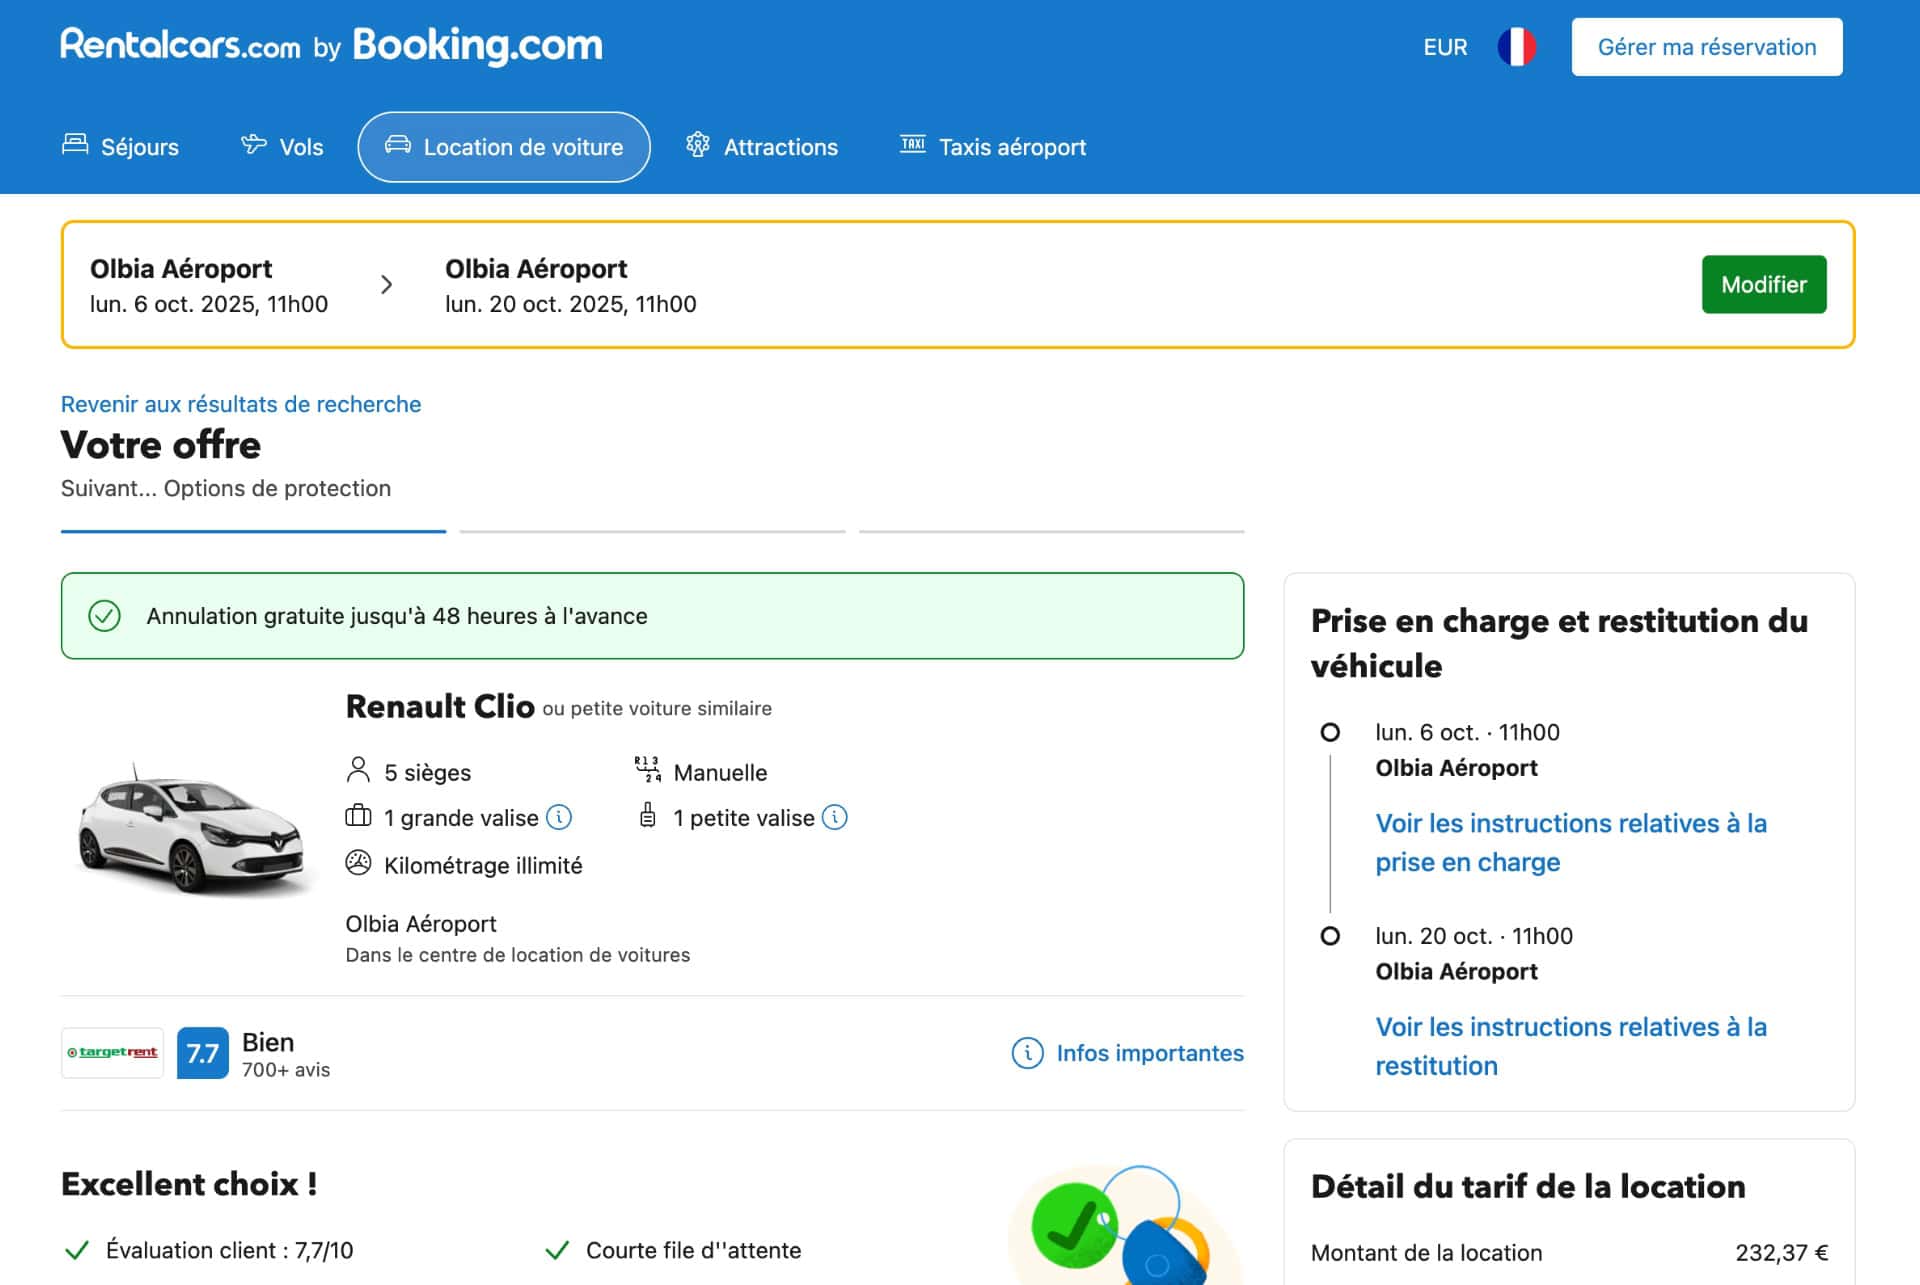Click the grande valise suitcase icon

click(358, 816)
